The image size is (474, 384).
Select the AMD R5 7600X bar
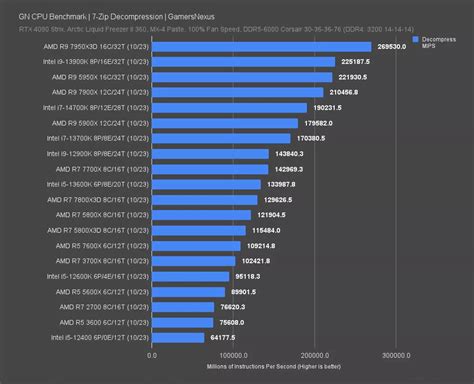click(196, 246)
